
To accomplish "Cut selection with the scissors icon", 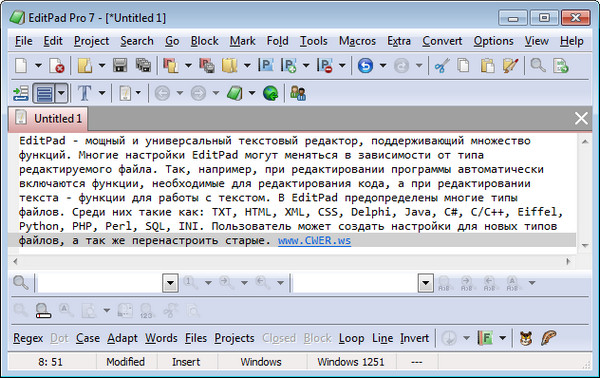I will (x=442, y=65).
